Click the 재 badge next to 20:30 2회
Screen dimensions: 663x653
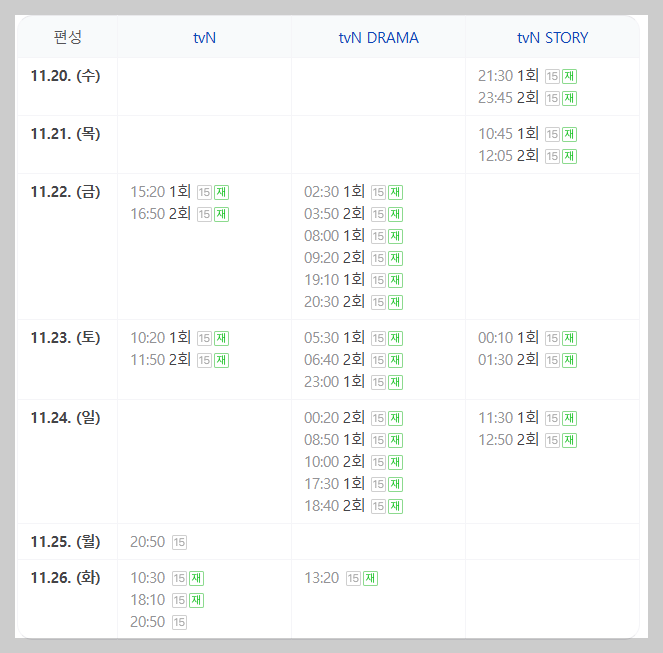[395, 302]
